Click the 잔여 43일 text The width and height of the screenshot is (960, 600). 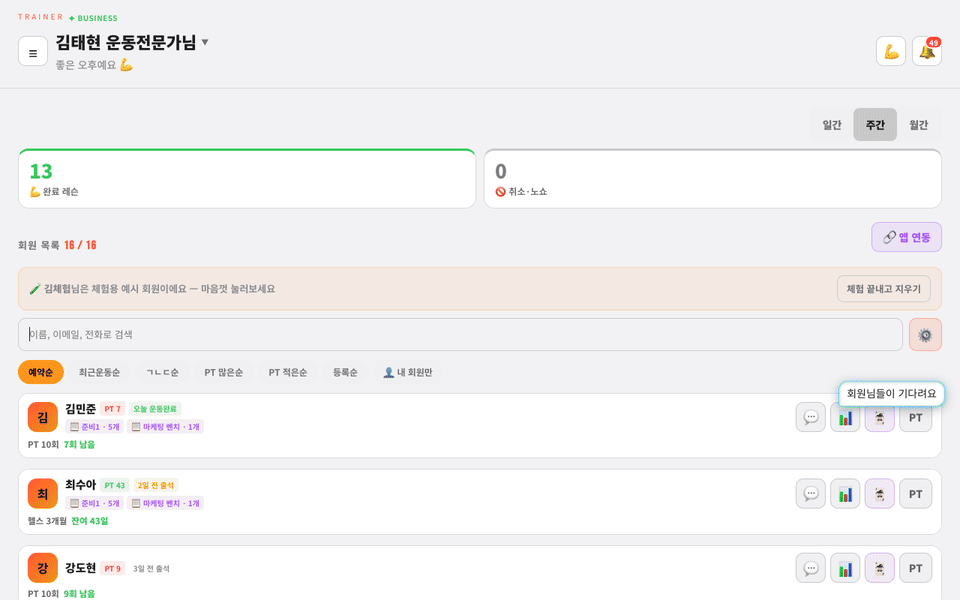click(89, 521)
